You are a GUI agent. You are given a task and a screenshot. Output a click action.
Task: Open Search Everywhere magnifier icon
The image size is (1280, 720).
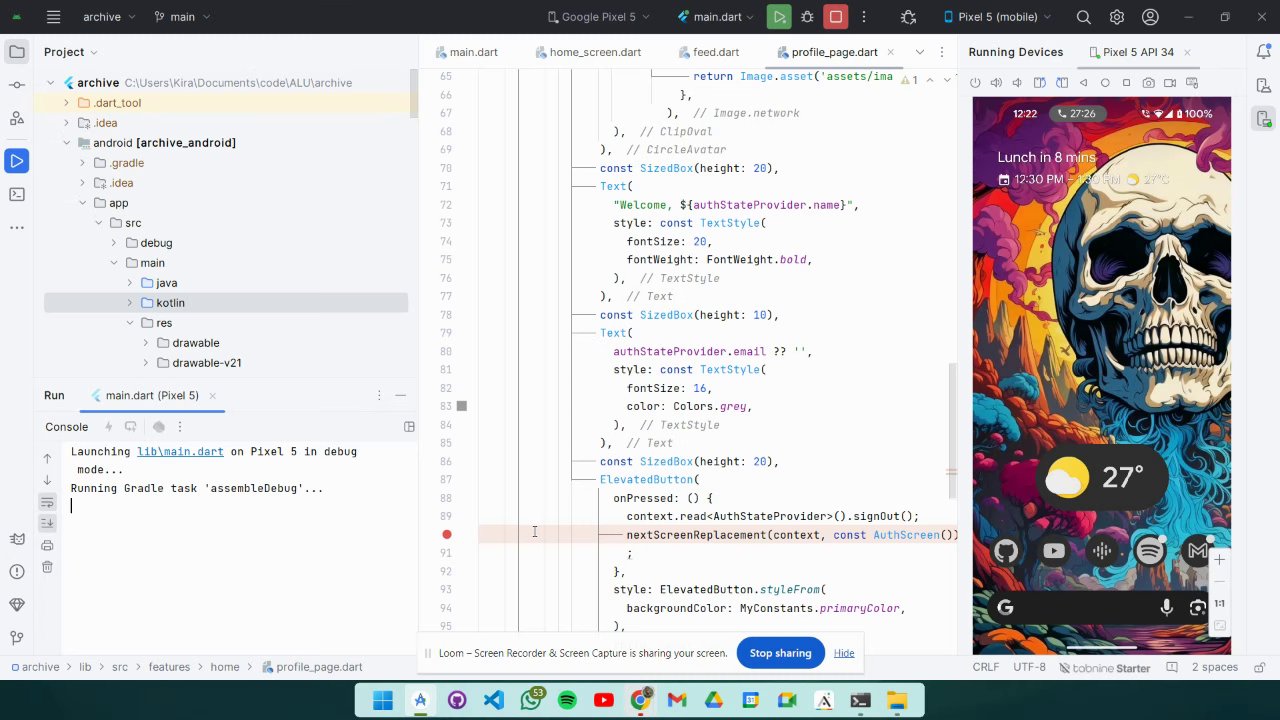pos(1083,17)
